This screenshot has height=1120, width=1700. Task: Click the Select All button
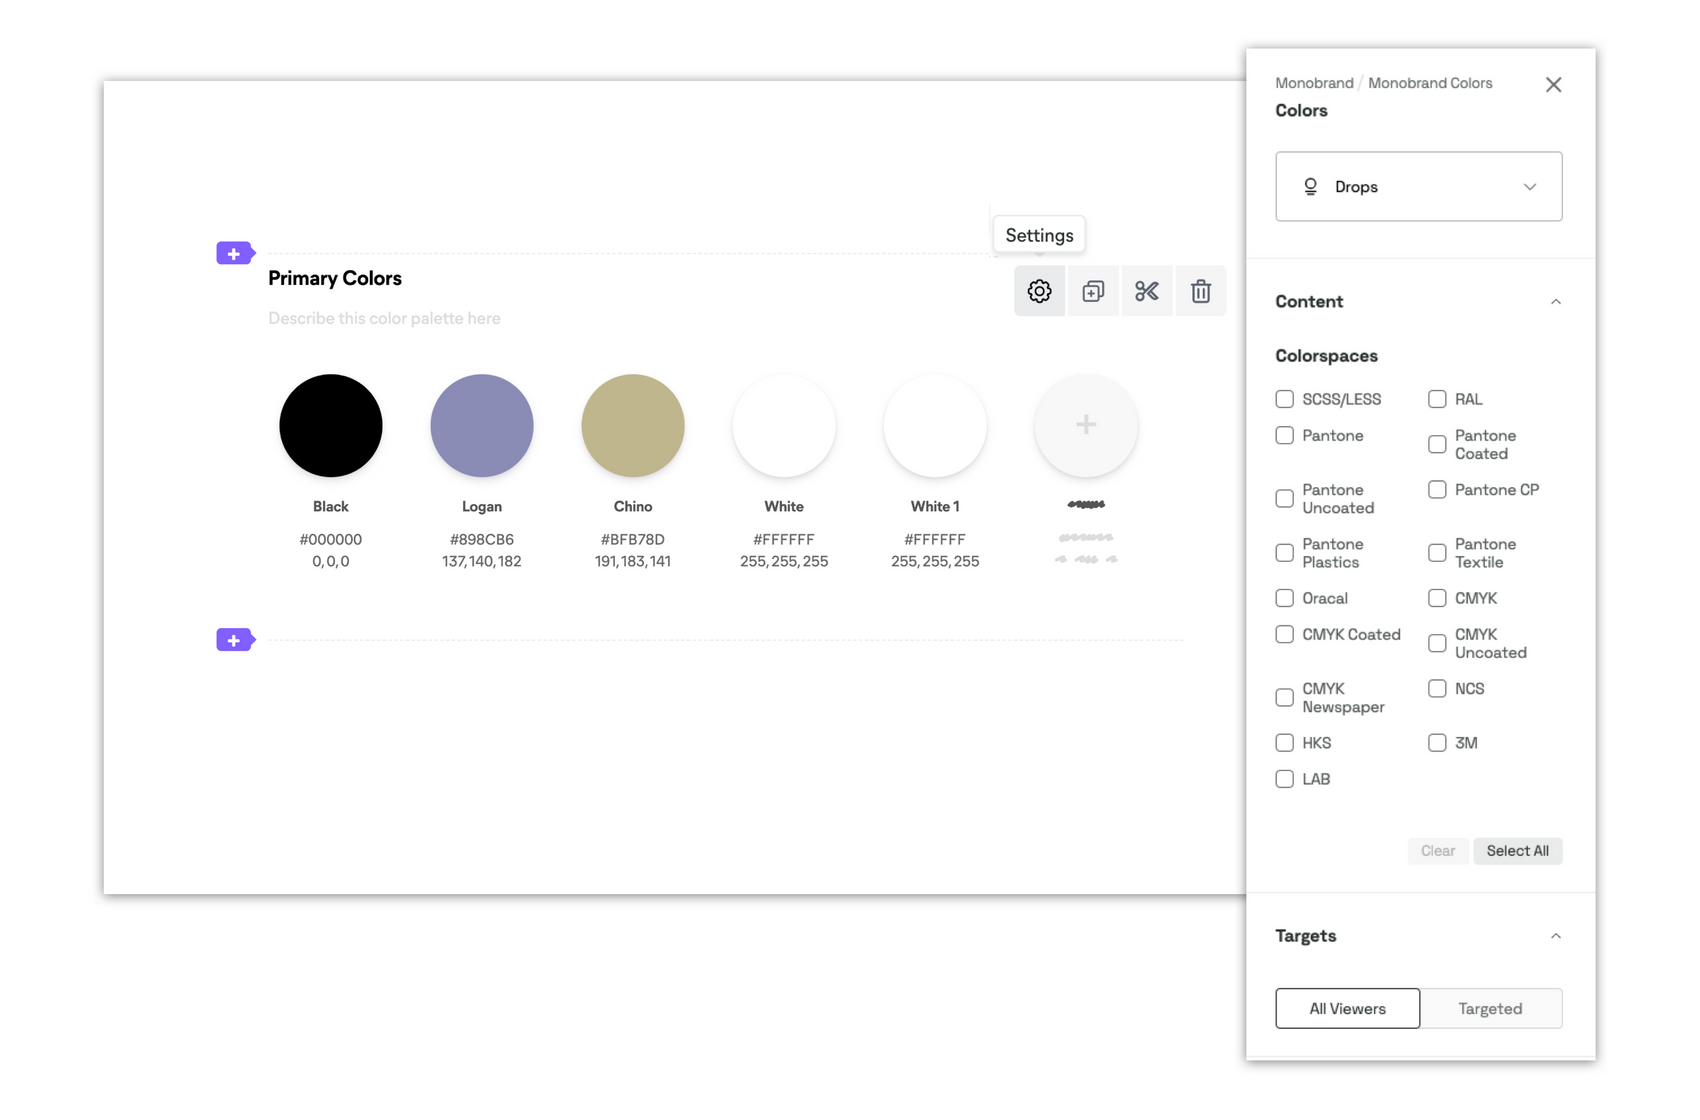tap(1518, 851)
